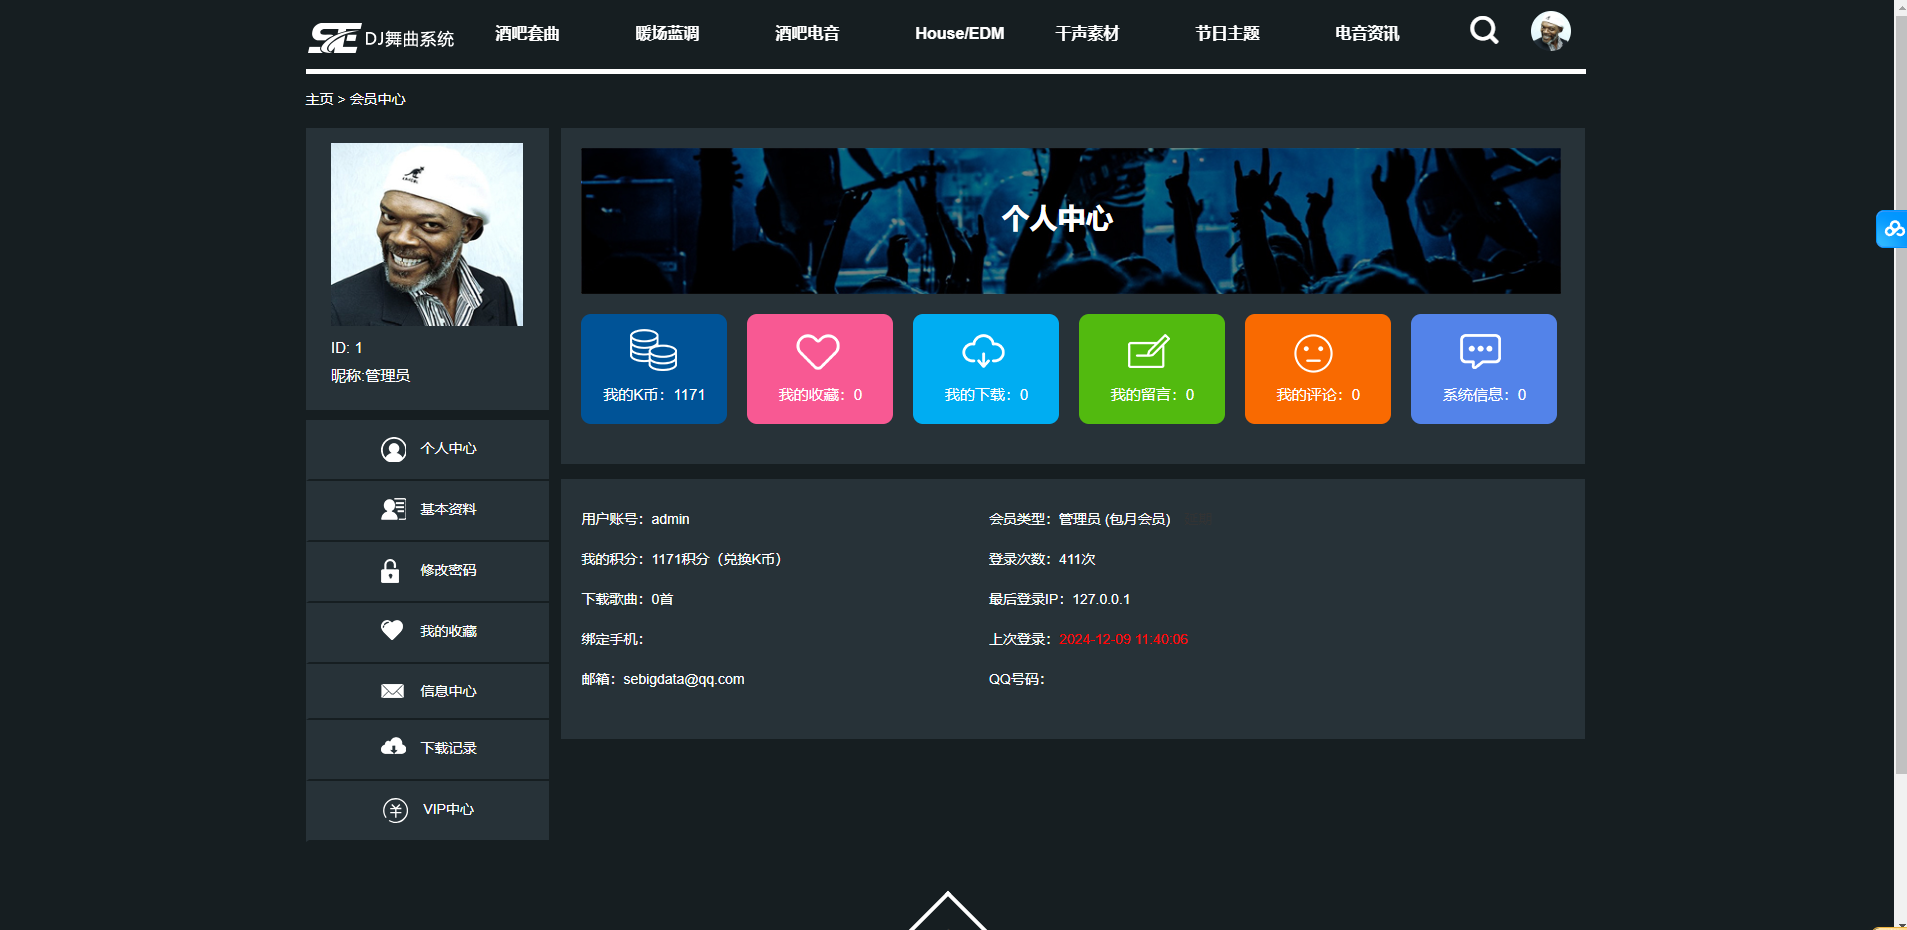Screen dimensions: 1907x930
Task: Open the 酒吧电音 navigation menu
Action: [x=806, y=33]
